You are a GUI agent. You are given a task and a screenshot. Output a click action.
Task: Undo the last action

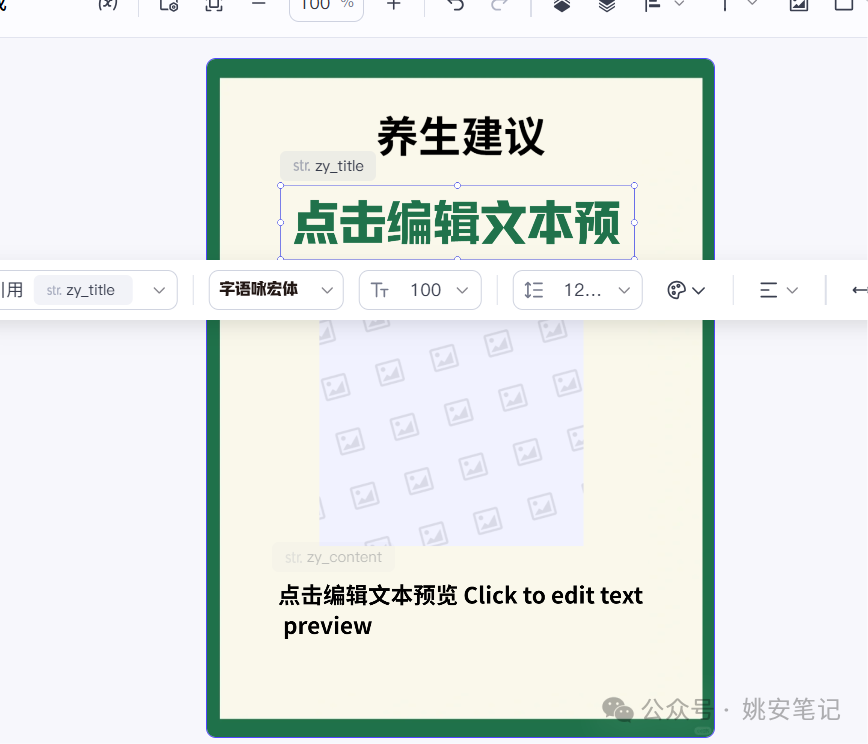pos(456,5)
